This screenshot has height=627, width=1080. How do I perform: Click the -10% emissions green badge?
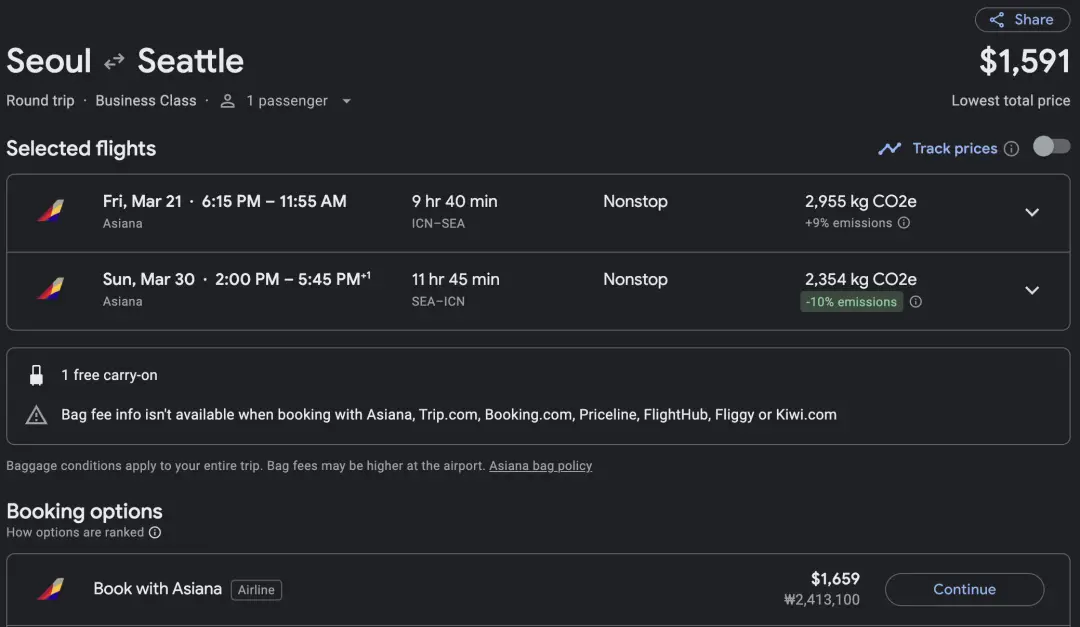point(851,302)
